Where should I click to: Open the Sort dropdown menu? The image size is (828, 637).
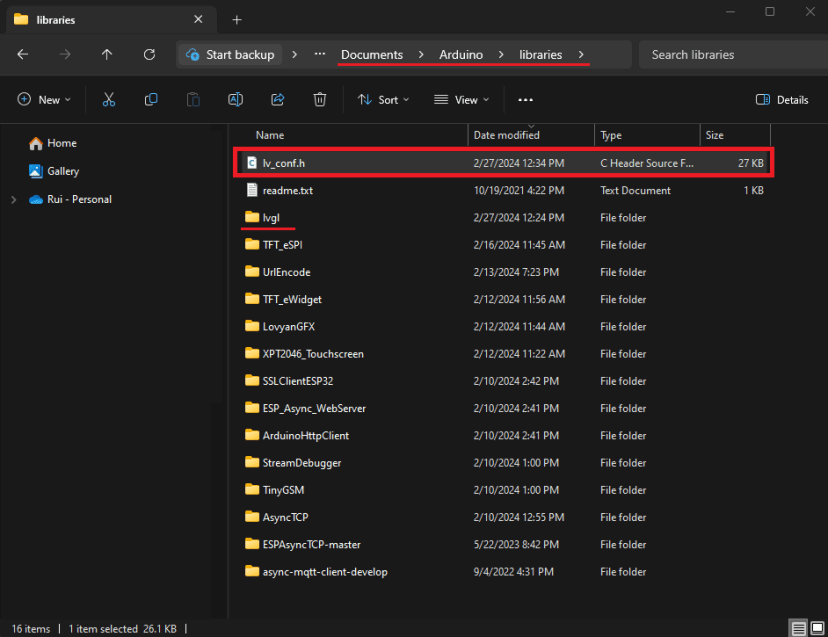pyautogui.click(x=383, y=100)
